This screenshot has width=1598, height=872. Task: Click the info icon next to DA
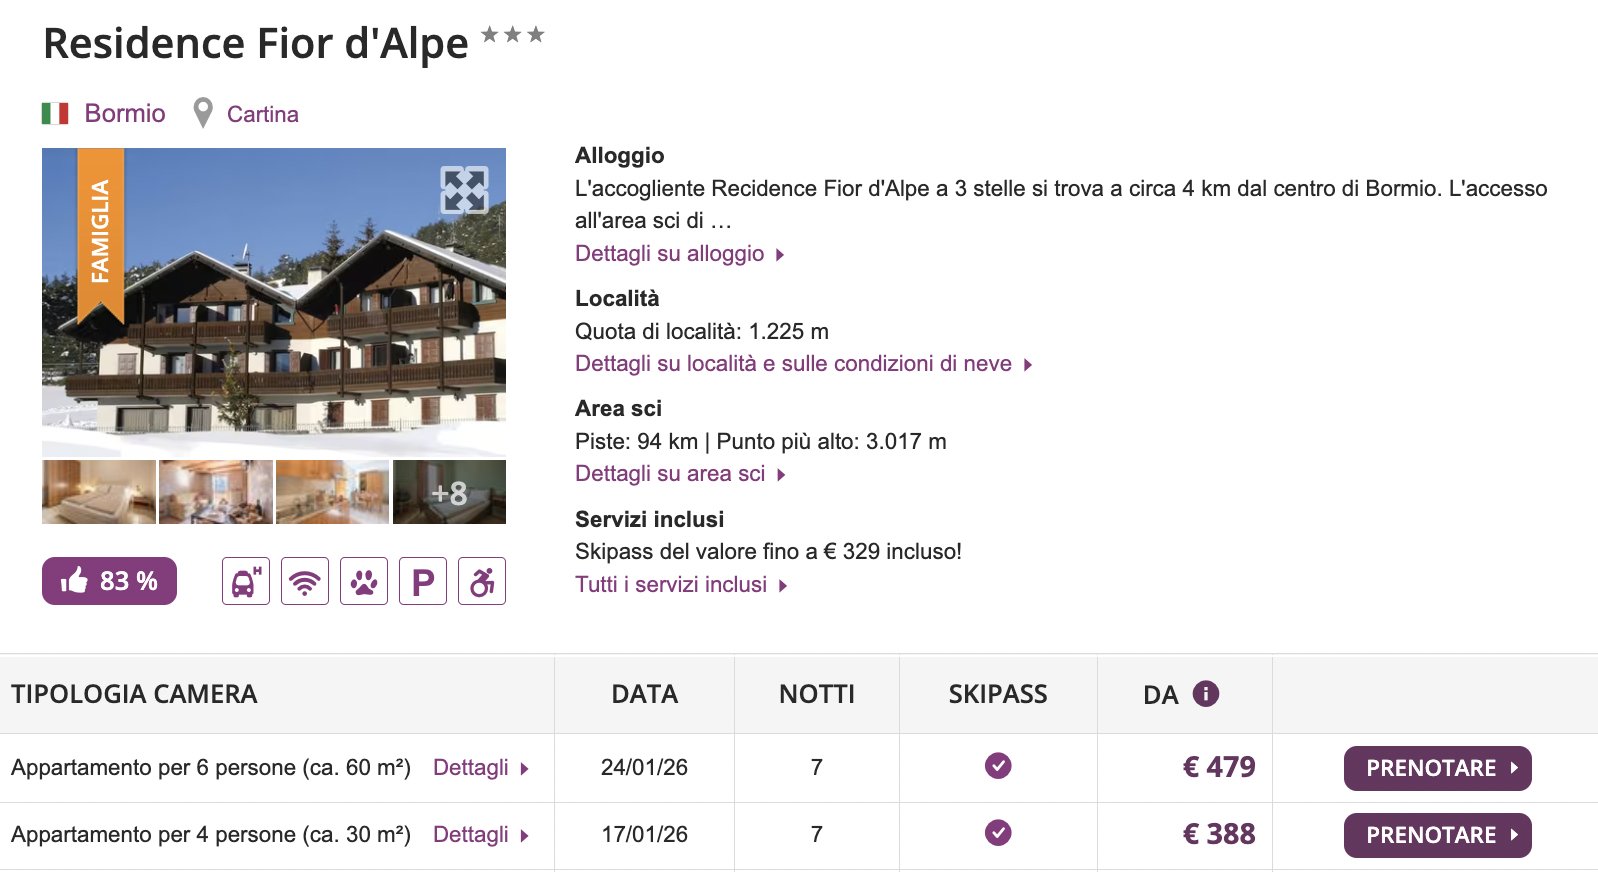pyautogui.click(x=1206, y=694)
